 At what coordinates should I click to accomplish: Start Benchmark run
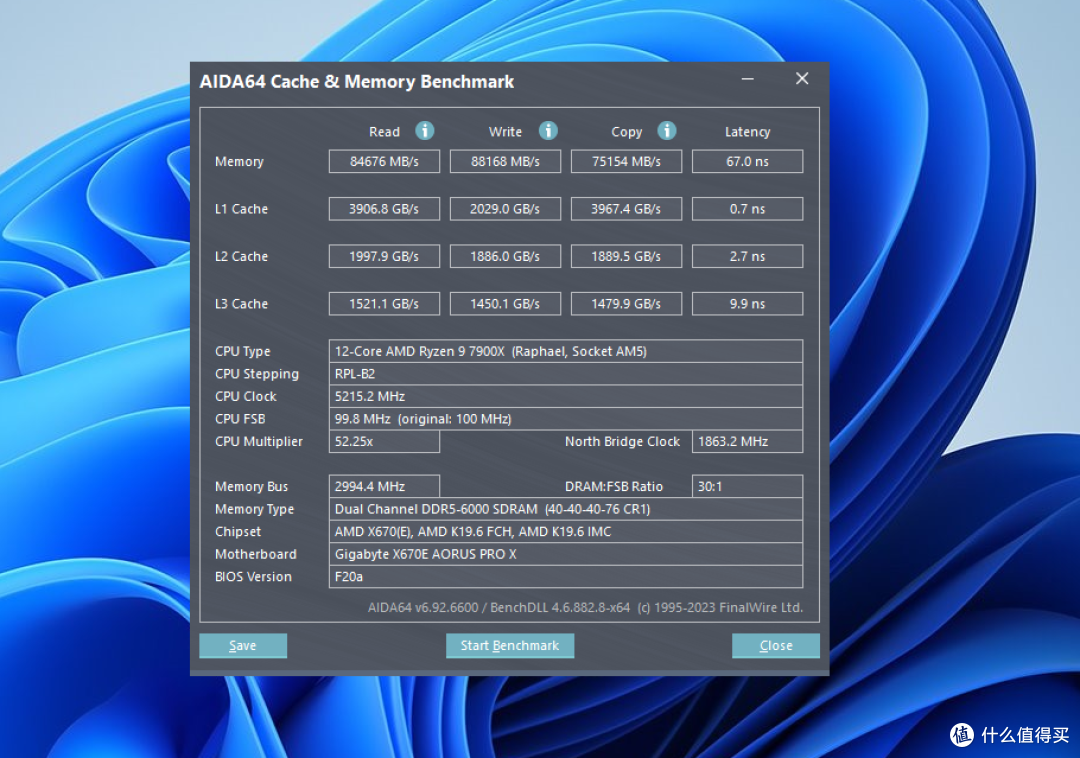510,646
